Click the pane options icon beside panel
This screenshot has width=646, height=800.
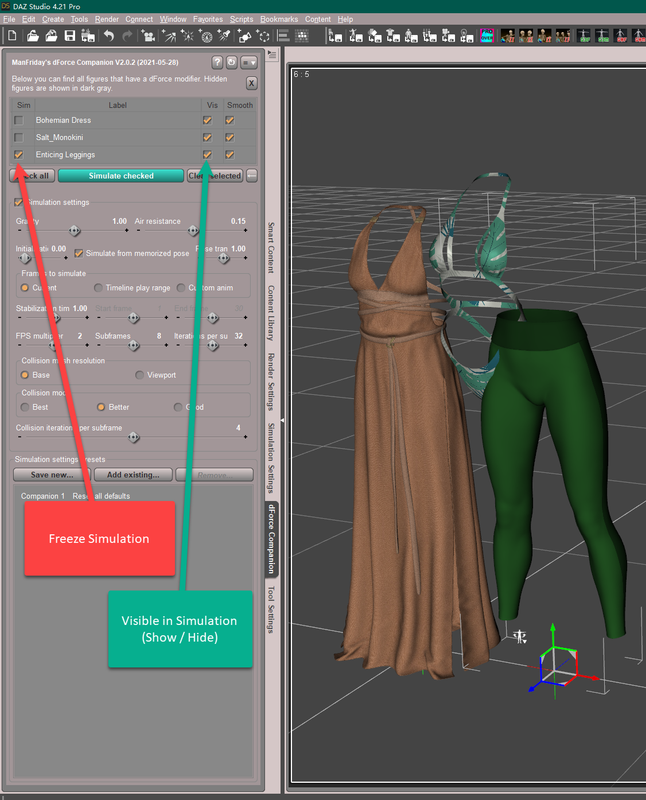pyautogui.click(x=272, y=54)
